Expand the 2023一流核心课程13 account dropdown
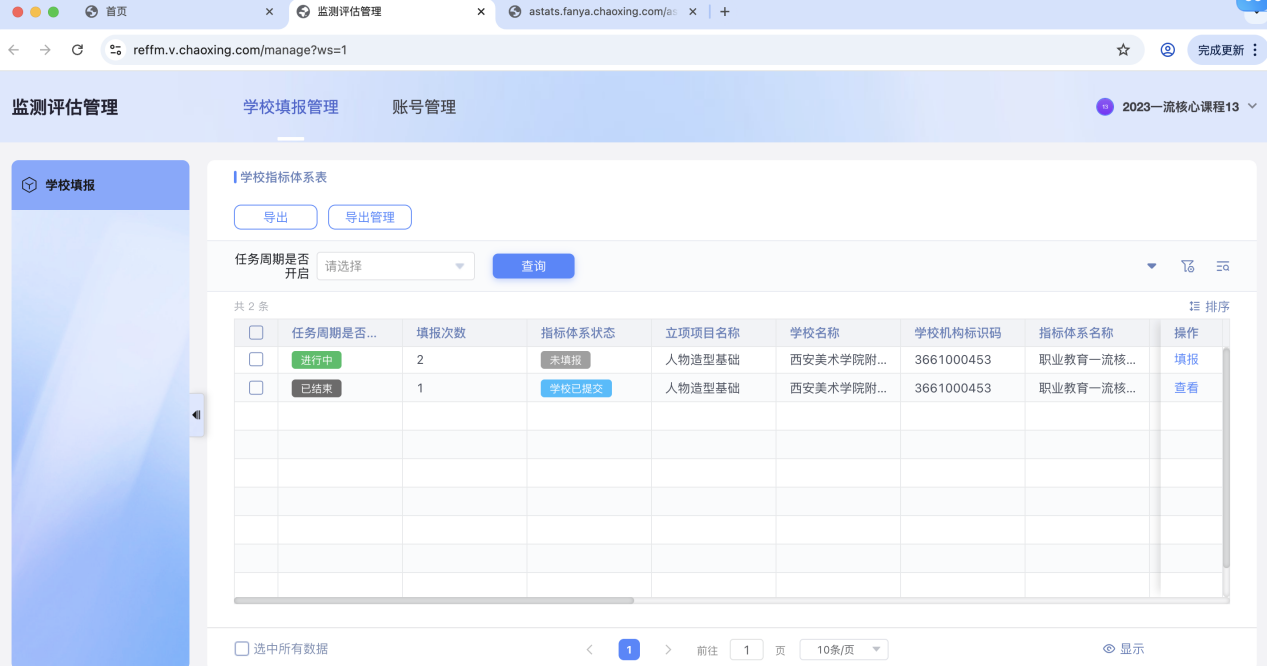The image size is (1267, 666). (x=1252, y=107)
